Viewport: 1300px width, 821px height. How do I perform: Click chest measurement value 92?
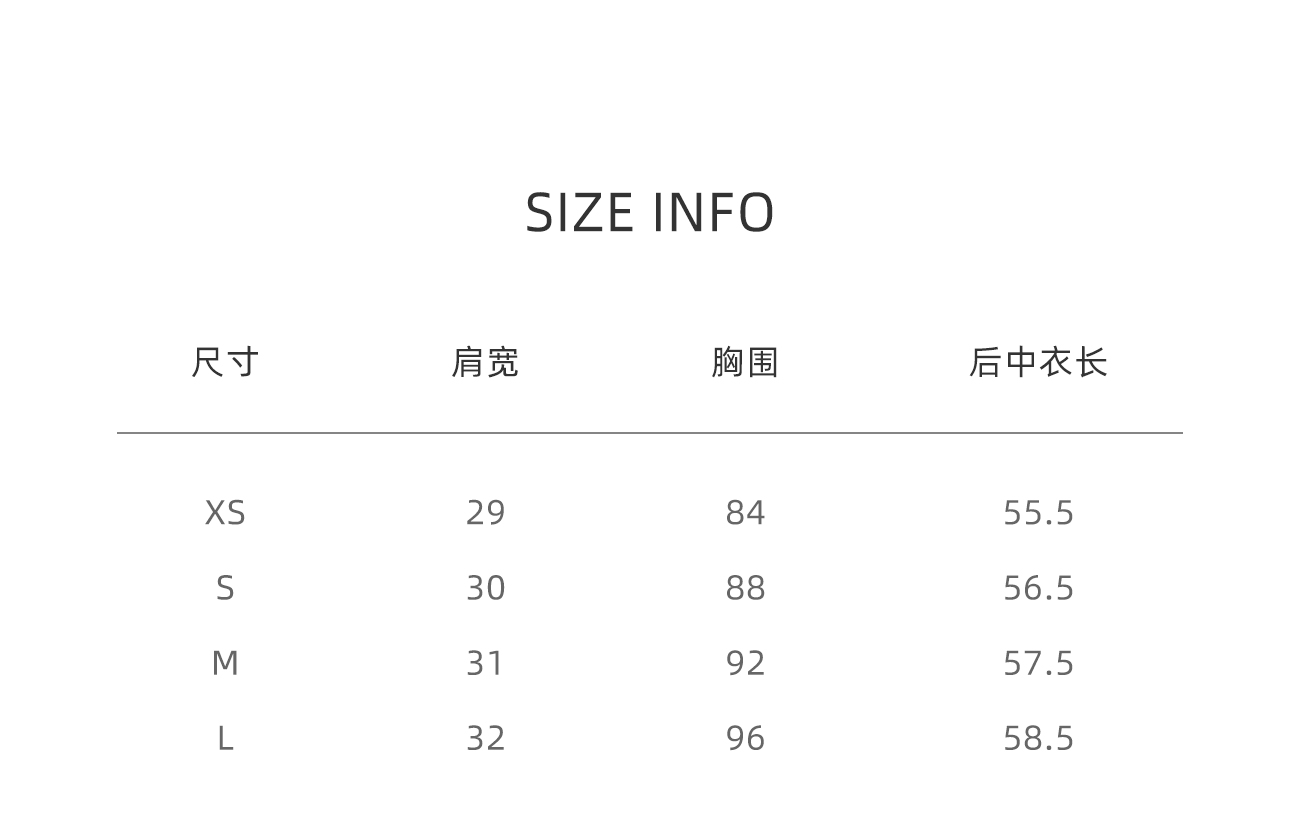(x=745, y=663)
